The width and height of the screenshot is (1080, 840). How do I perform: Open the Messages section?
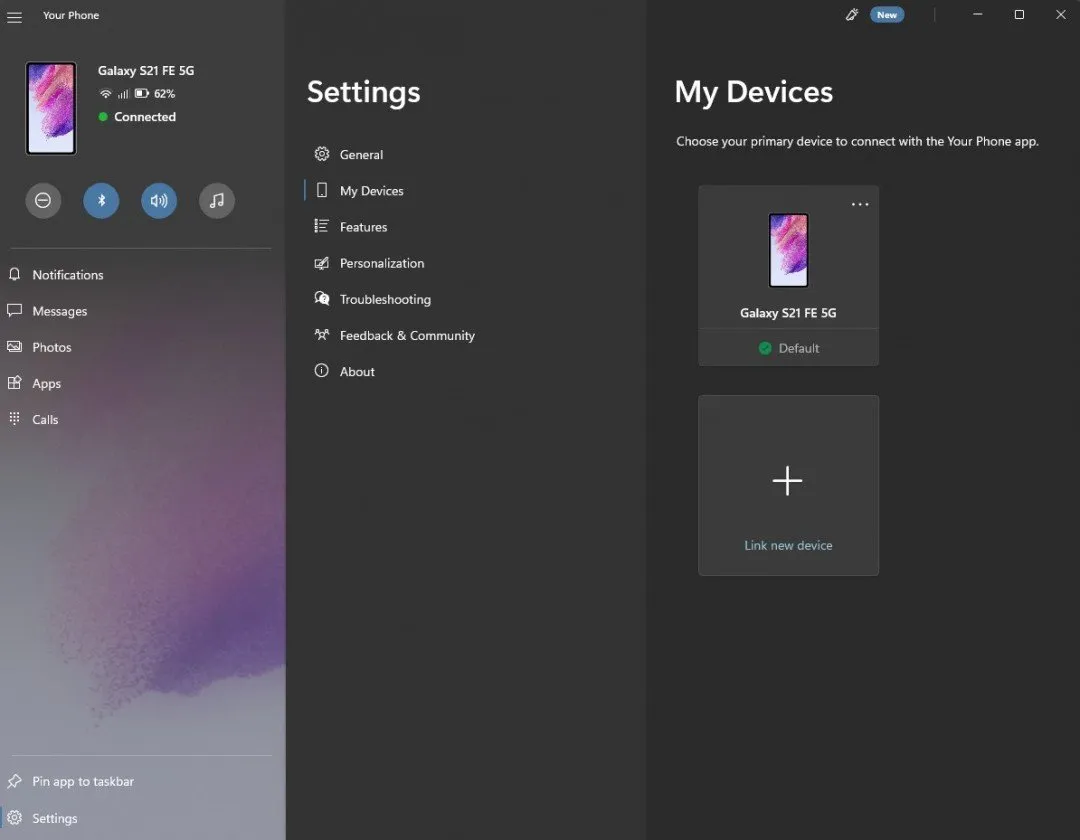(59, 311)
